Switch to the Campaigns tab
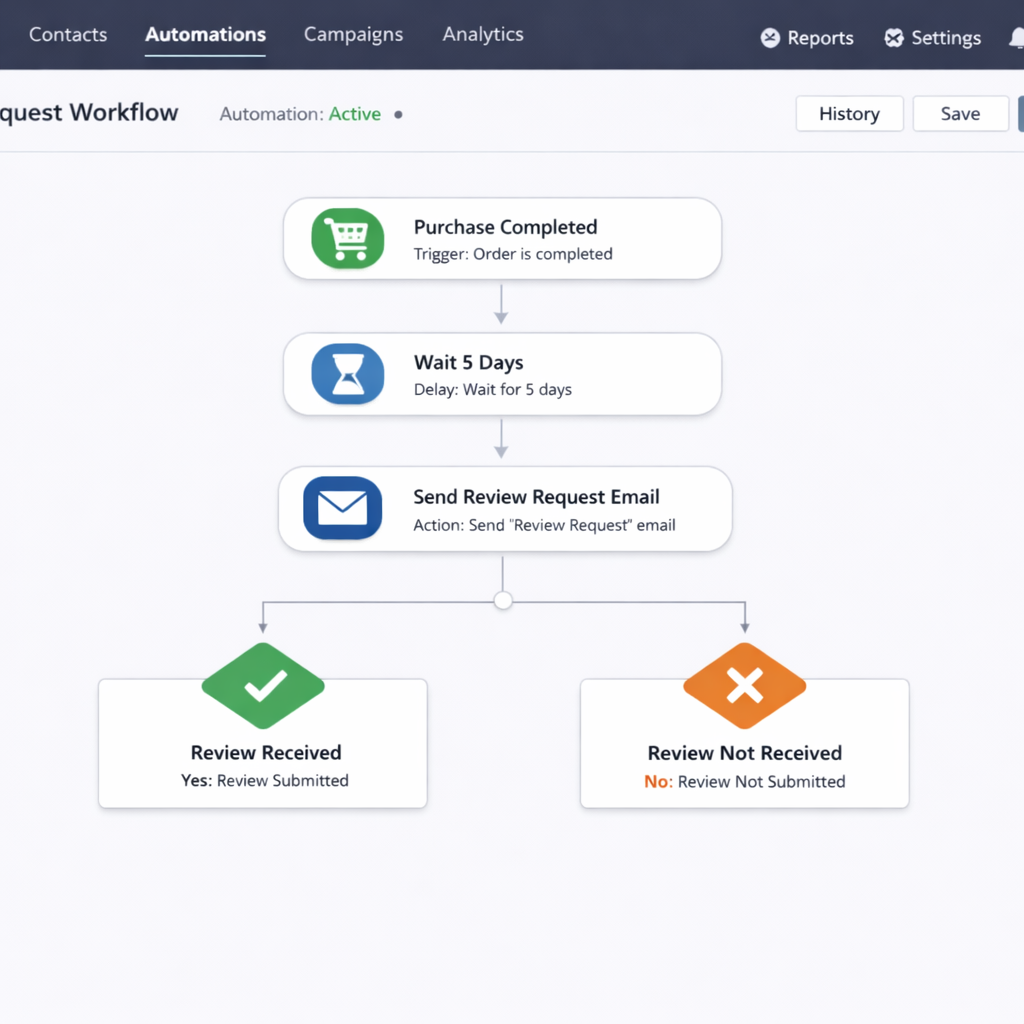 coord(353,34)
